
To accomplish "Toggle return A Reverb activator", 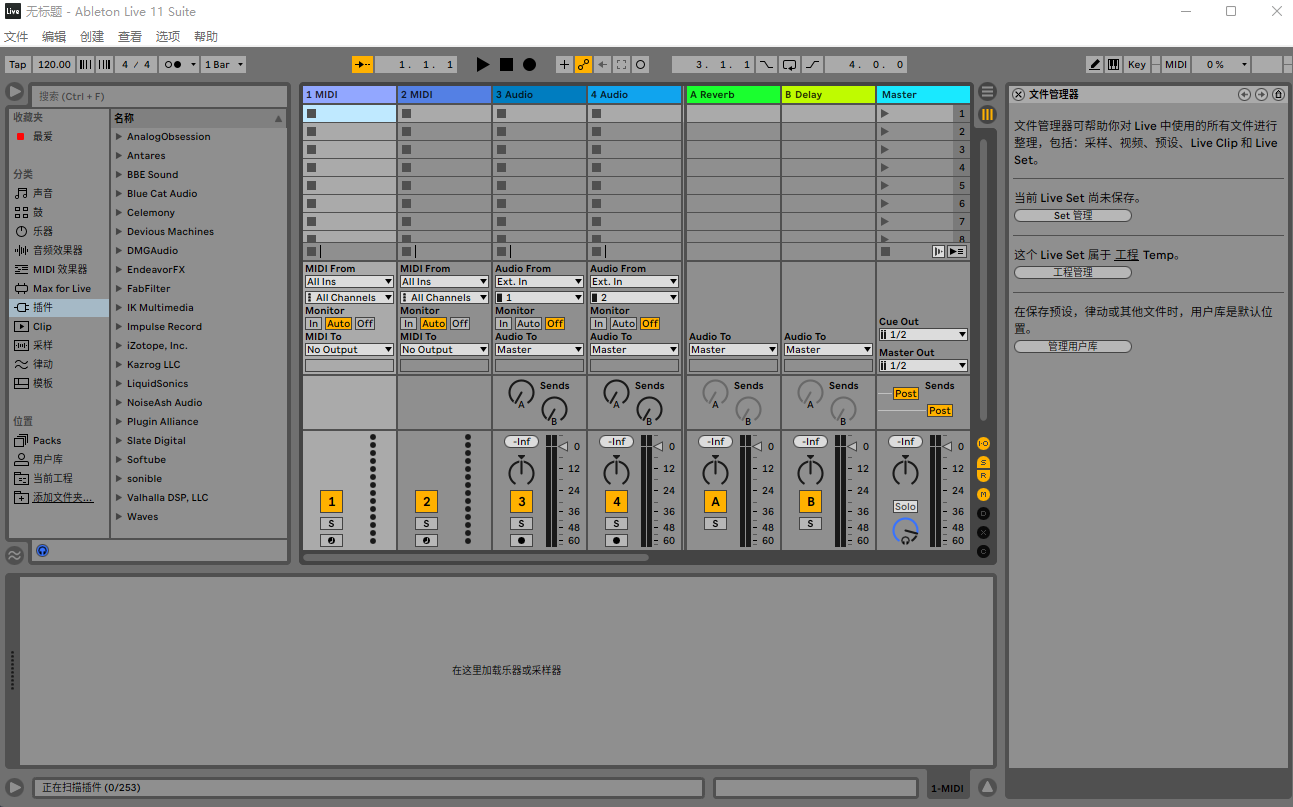I will tap(715, 502).
